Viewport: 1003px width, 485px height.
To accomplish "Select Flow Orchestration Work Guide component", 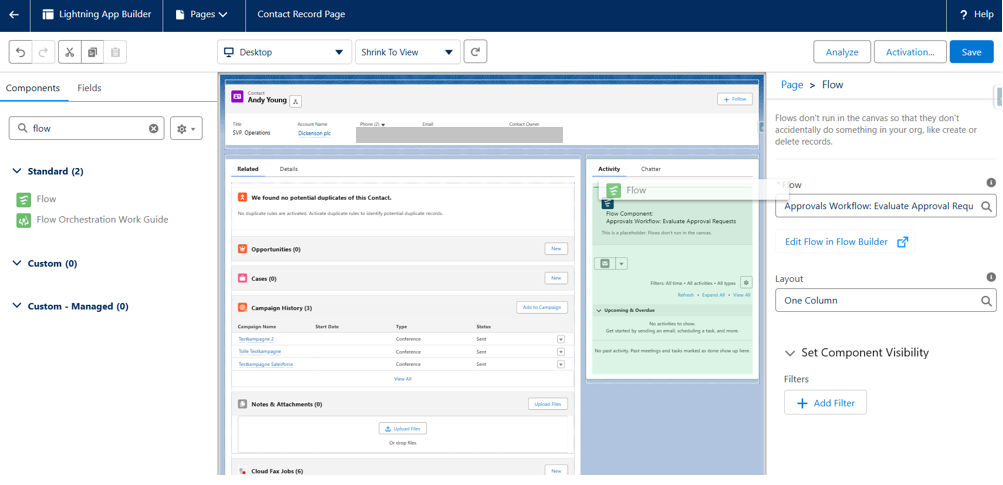I will coord(101,220).
